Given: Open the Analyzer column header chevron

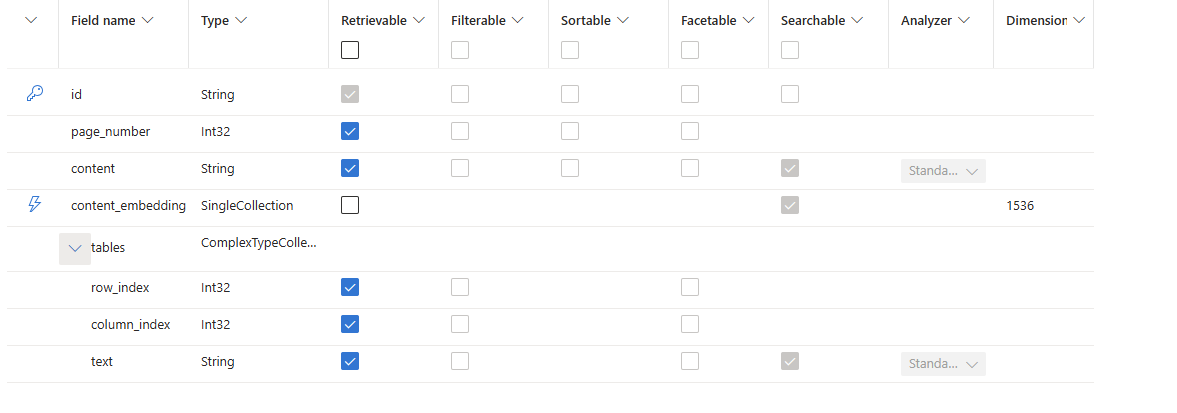Looking at the screenshot, I should [x=964, y=20].
